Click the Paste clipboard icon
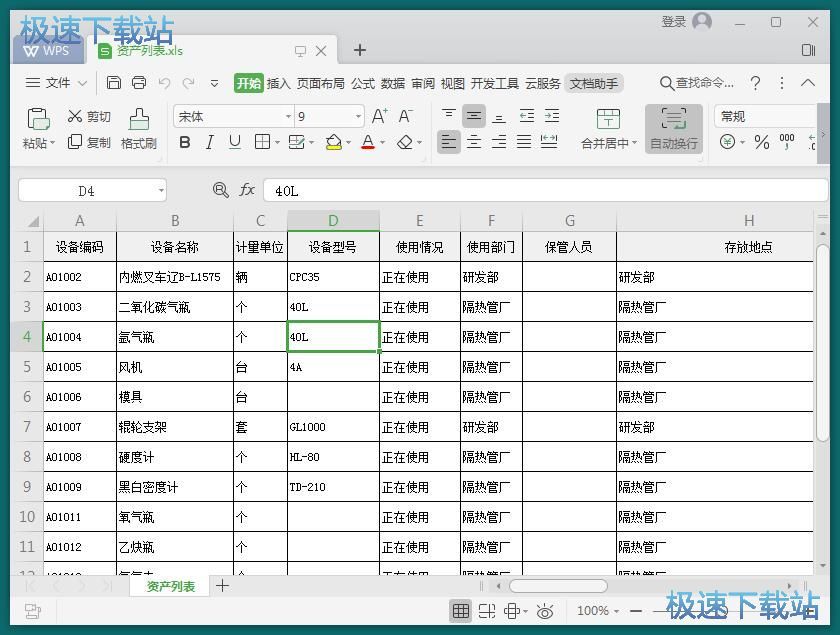Screen dimensions: 840x635 coord(38,118)
